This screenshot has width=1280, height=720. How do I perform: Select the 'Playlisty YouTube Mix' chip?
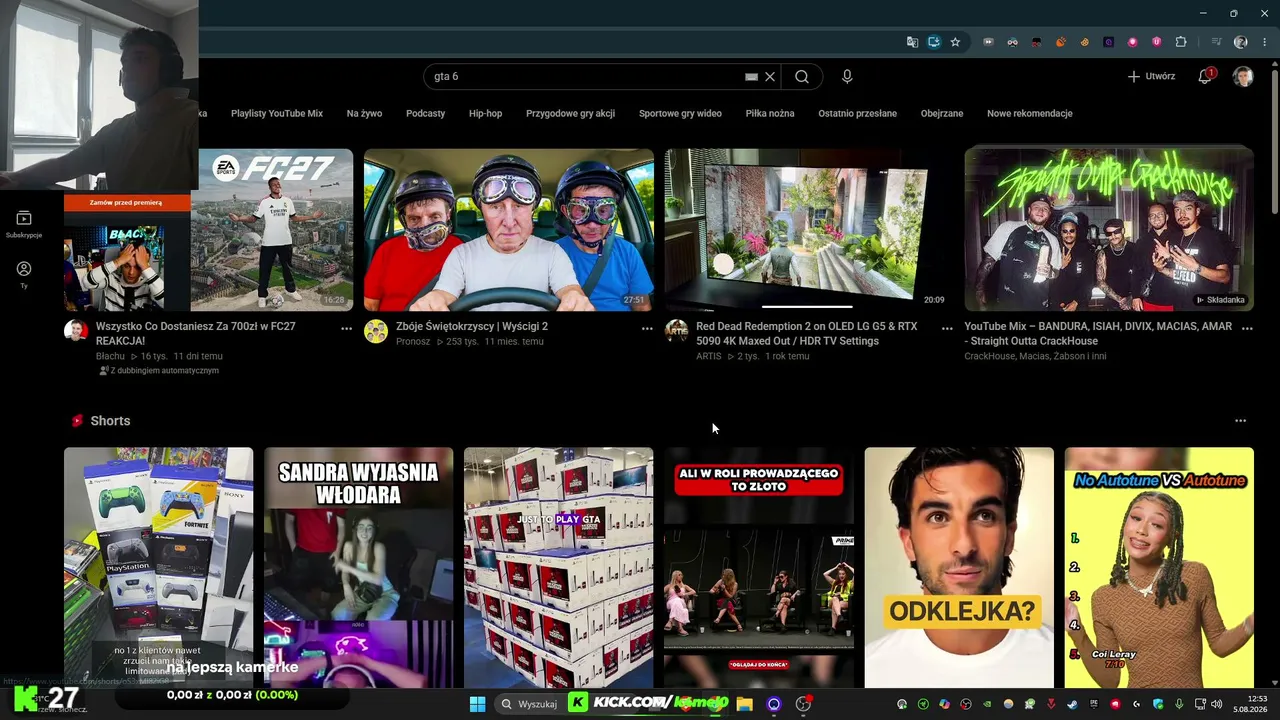(277, 113)
